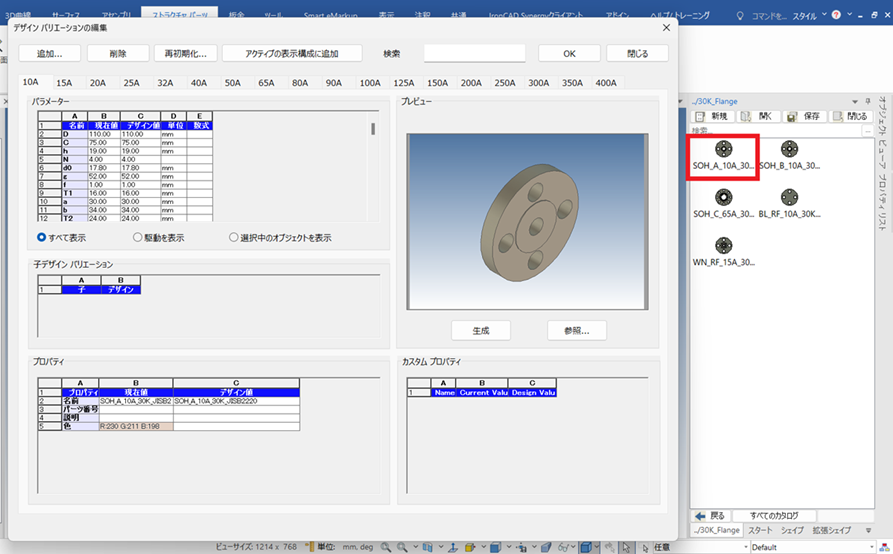This screenshot has width=893, height=554.
Task: Click the 検索 search input field in dialog
Action: pos(474,53)
